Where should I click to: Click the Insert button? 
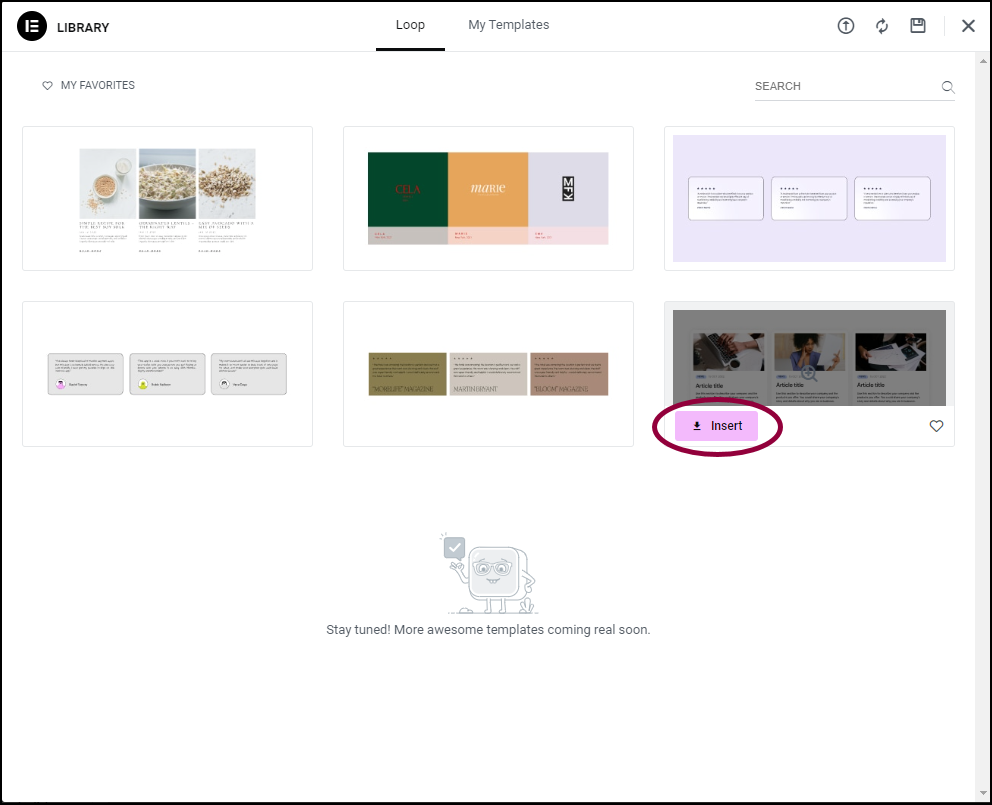716,426
